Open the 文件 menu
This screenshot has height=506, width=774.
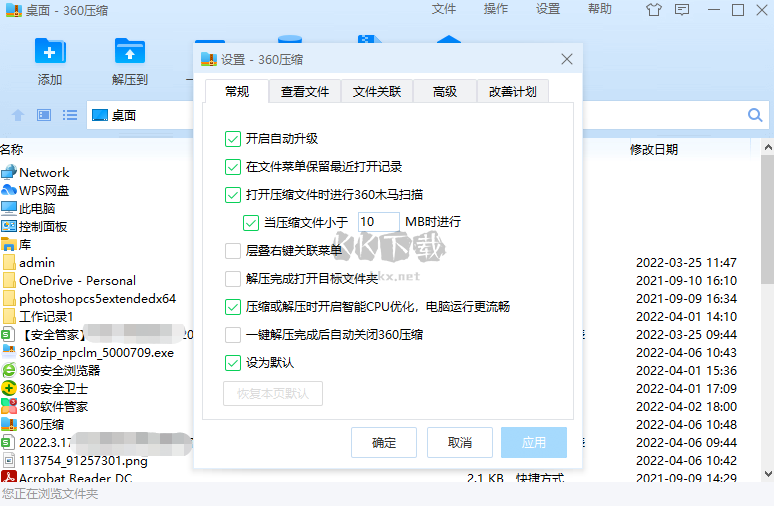coord(443,9)
